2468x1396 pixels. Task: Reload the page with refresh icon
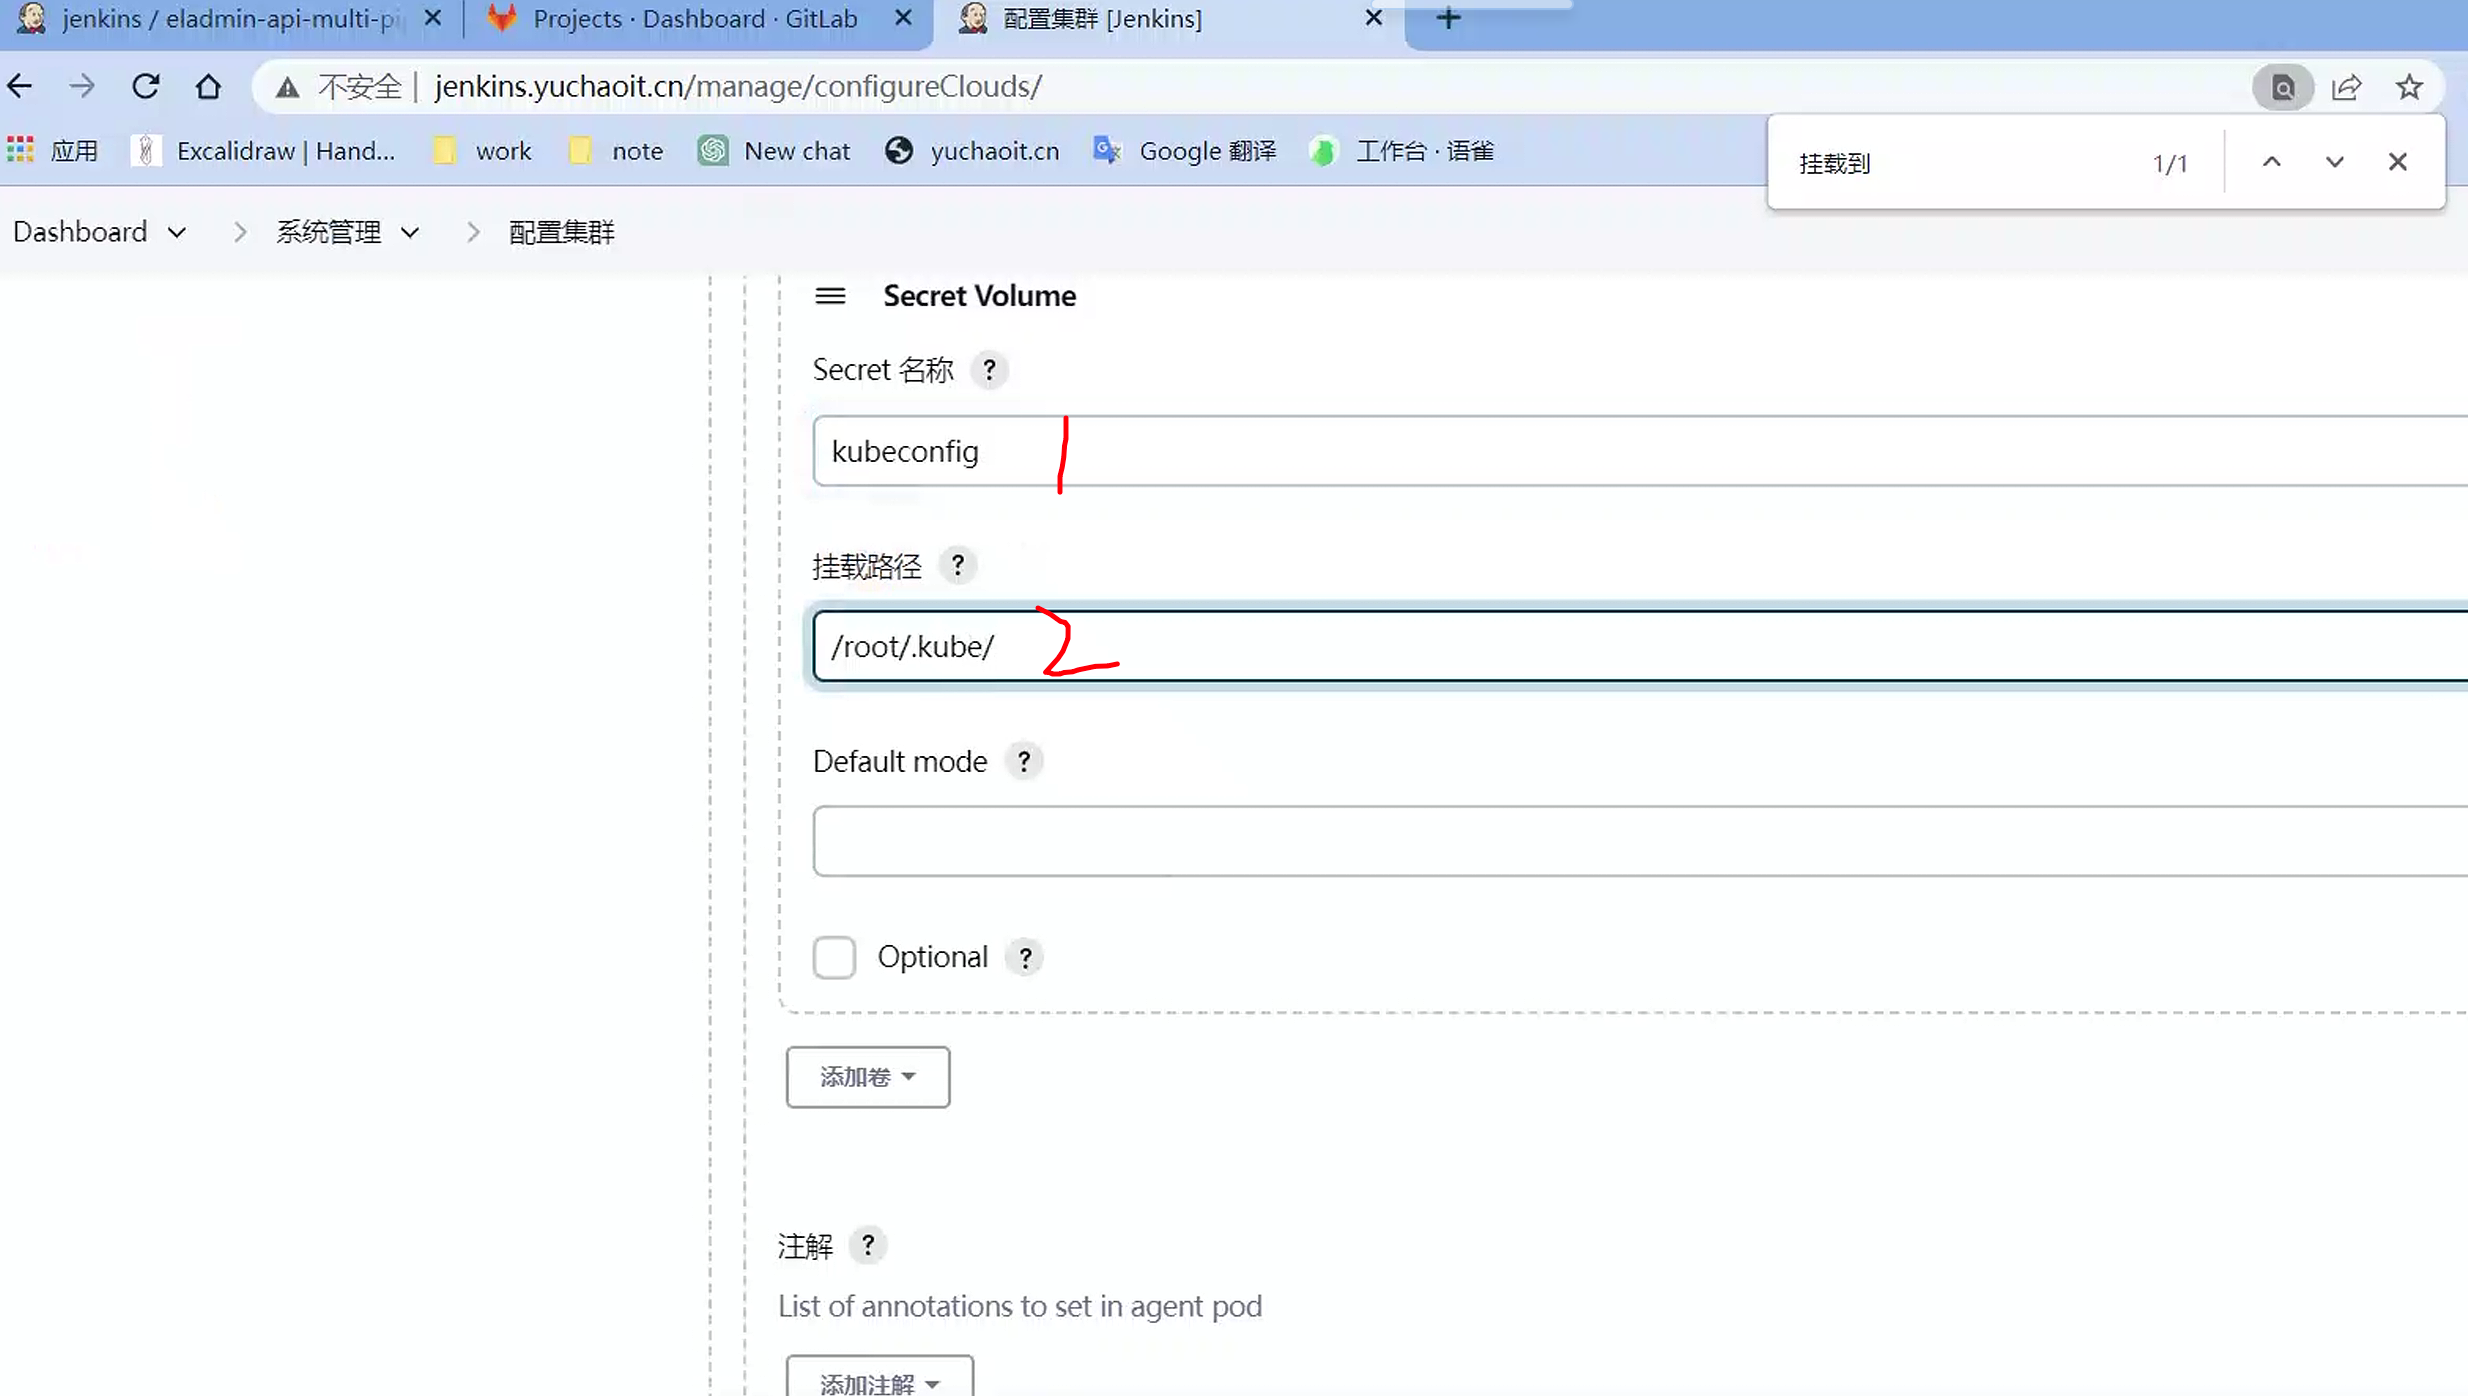[x=146, y=87]
